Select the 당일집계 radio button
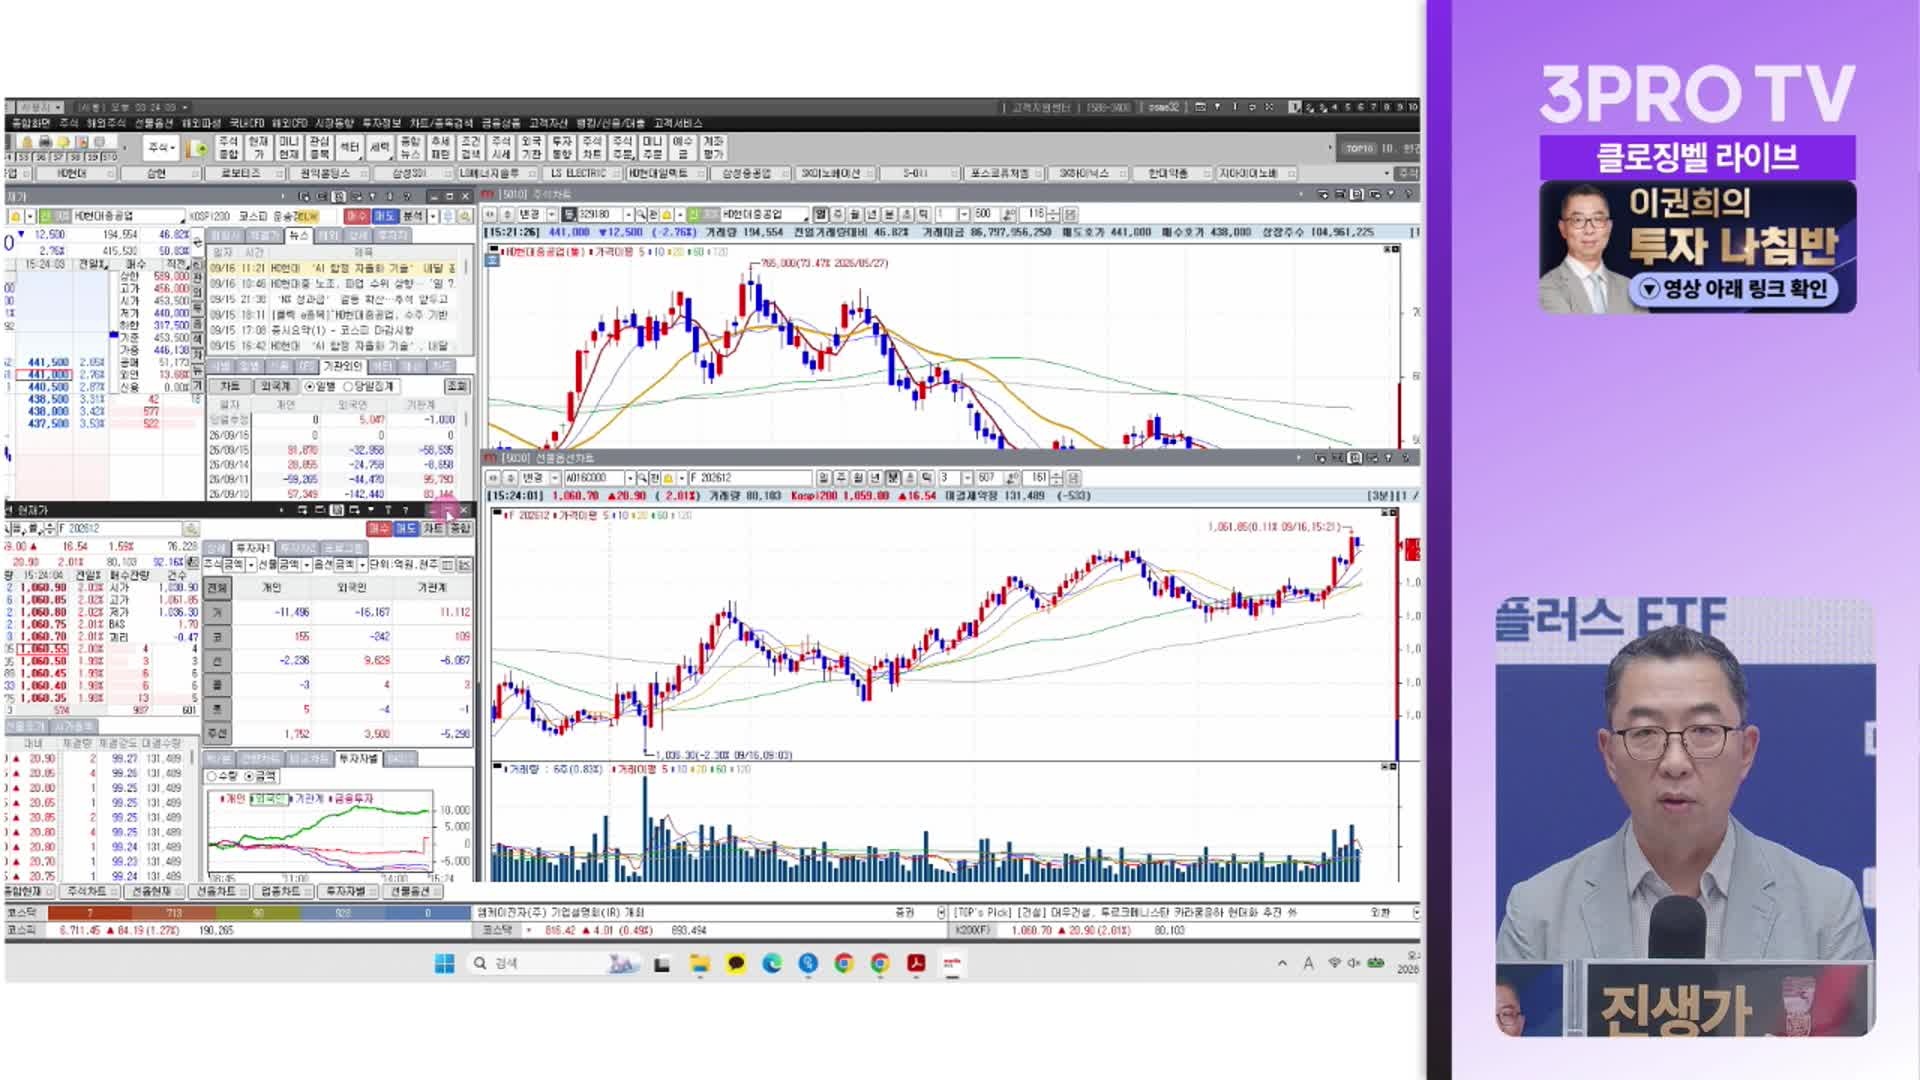This screenshot has height=1080, width=1920. coord(368,386)
